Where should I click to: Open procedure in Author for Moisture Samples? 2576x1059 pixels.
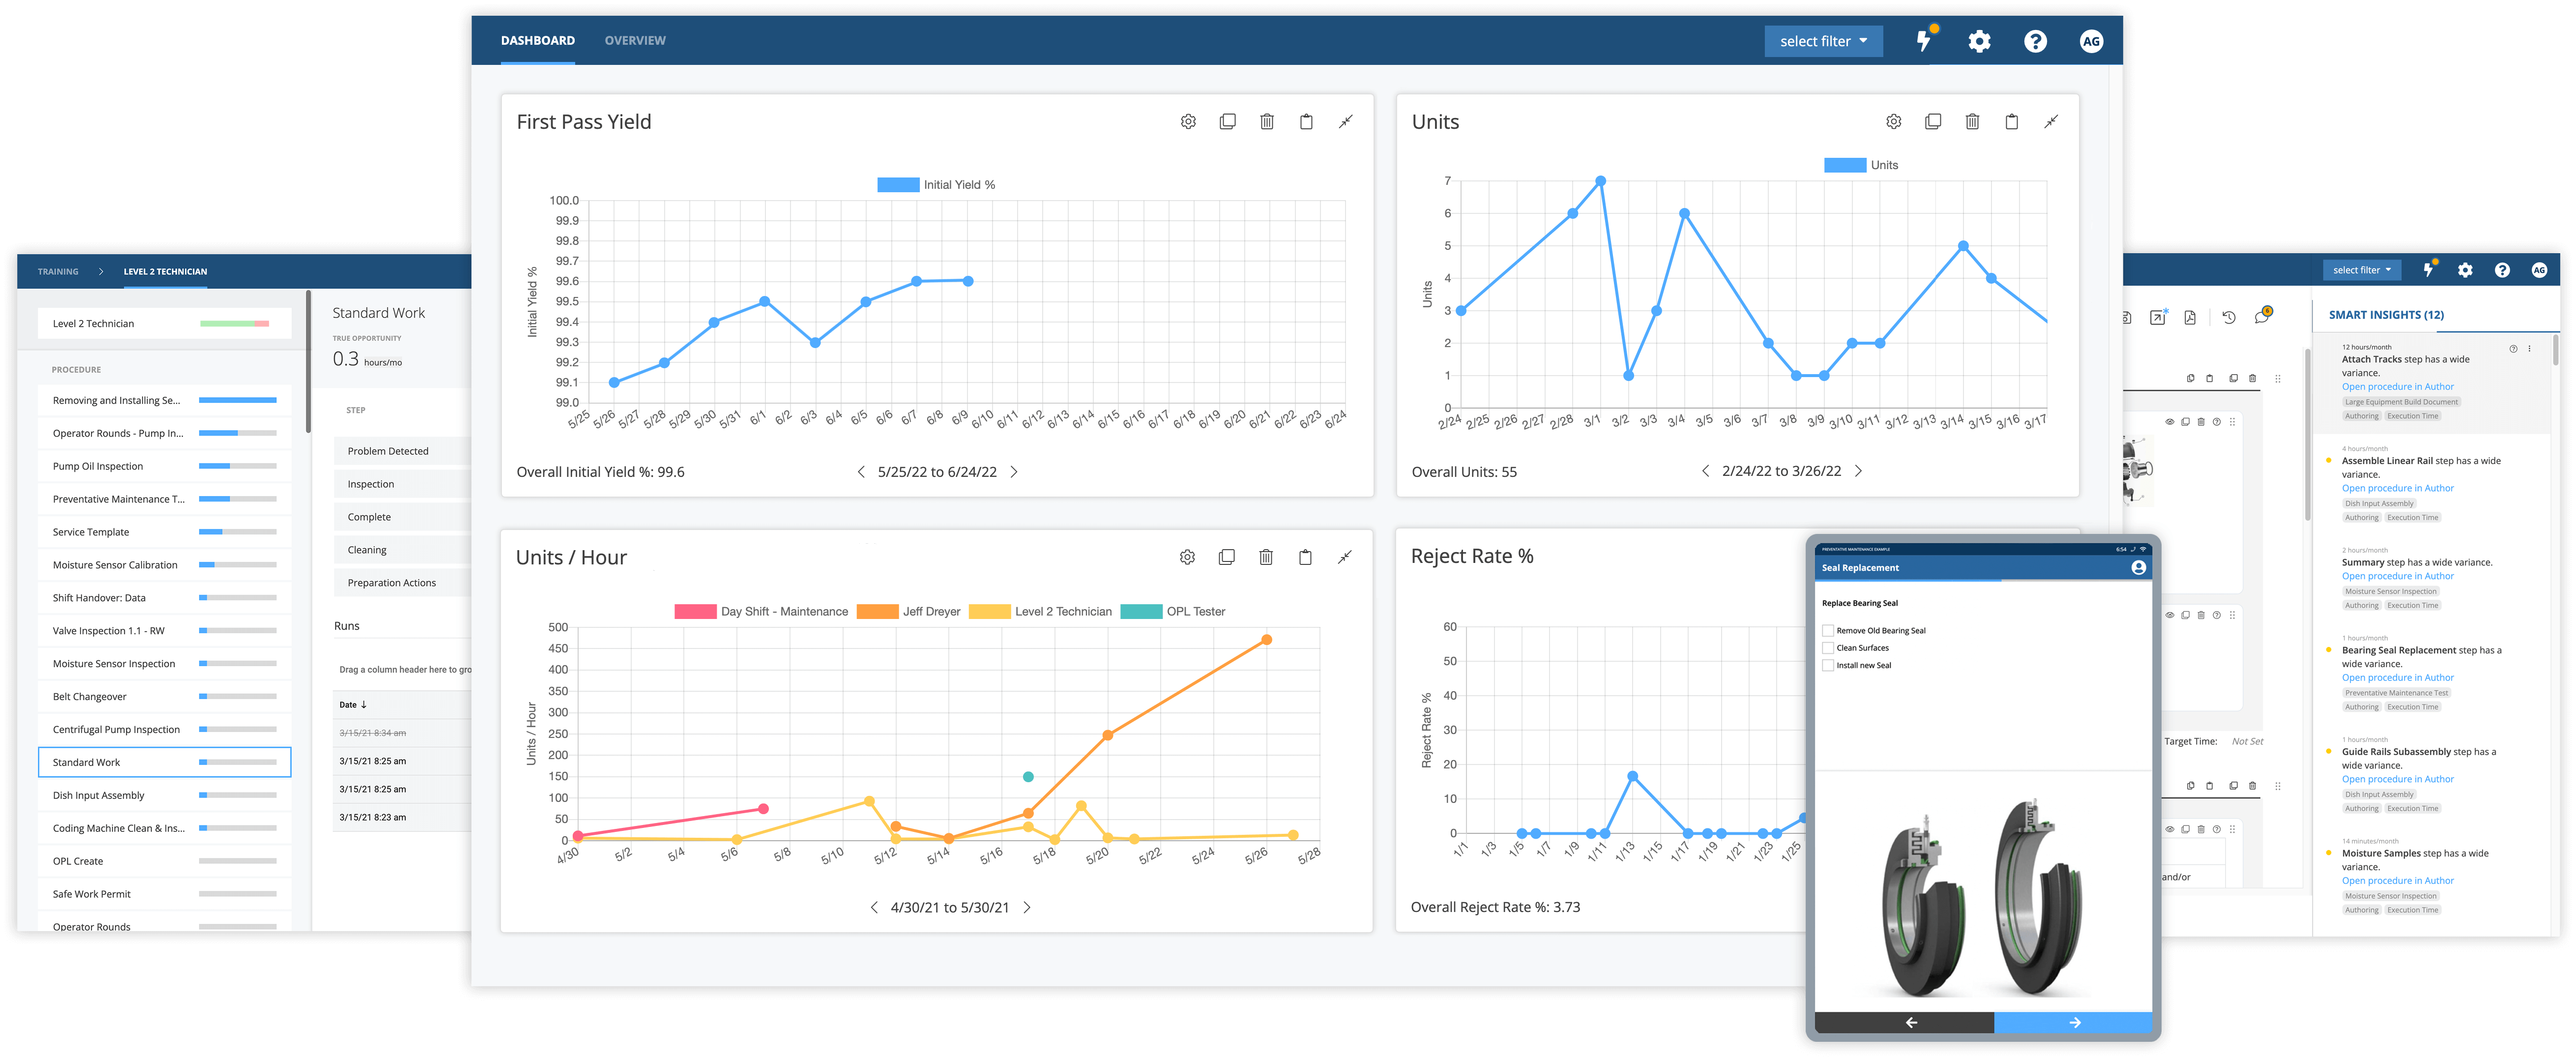(2397, 881)
